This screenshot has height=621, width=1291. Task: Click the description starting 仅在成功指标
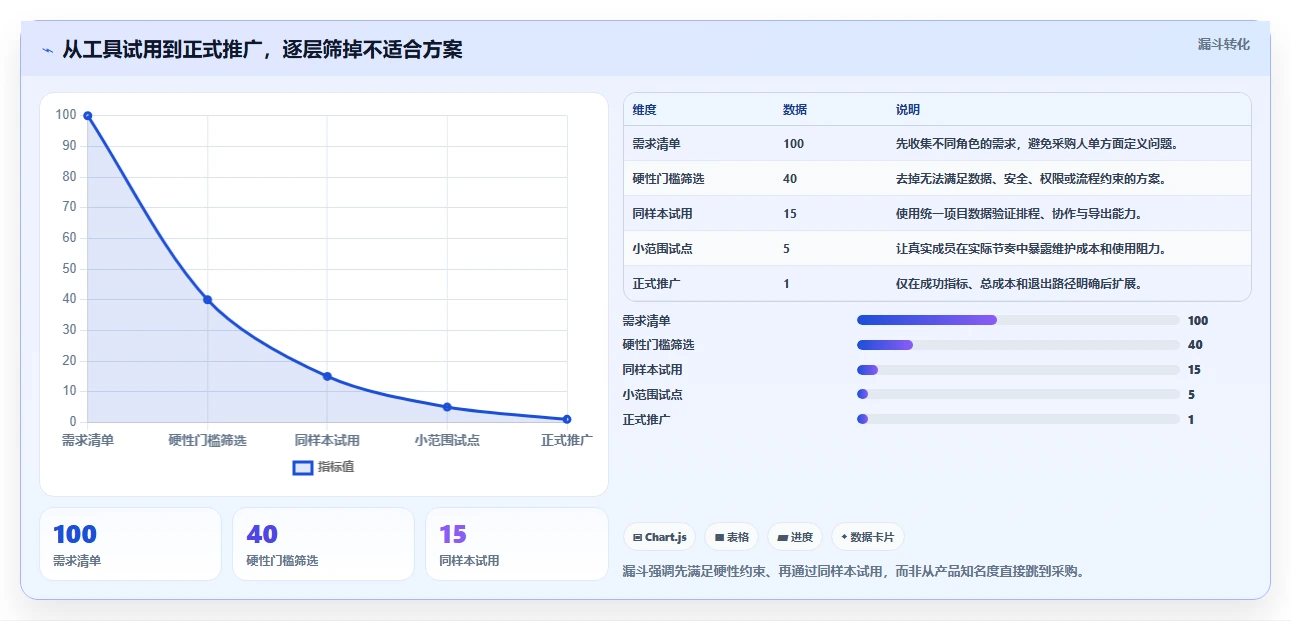tap(1020, 284)
